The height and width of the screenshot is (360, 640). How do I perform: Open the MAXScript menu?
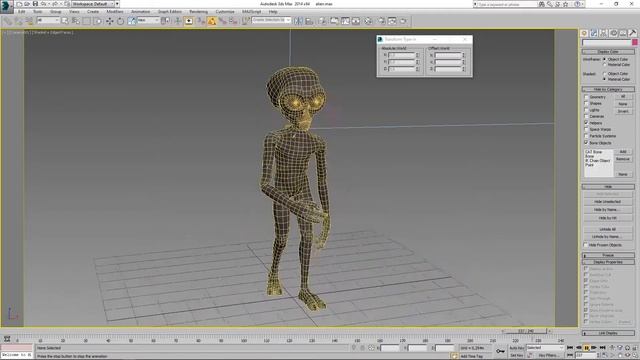[x=251, y=12]
